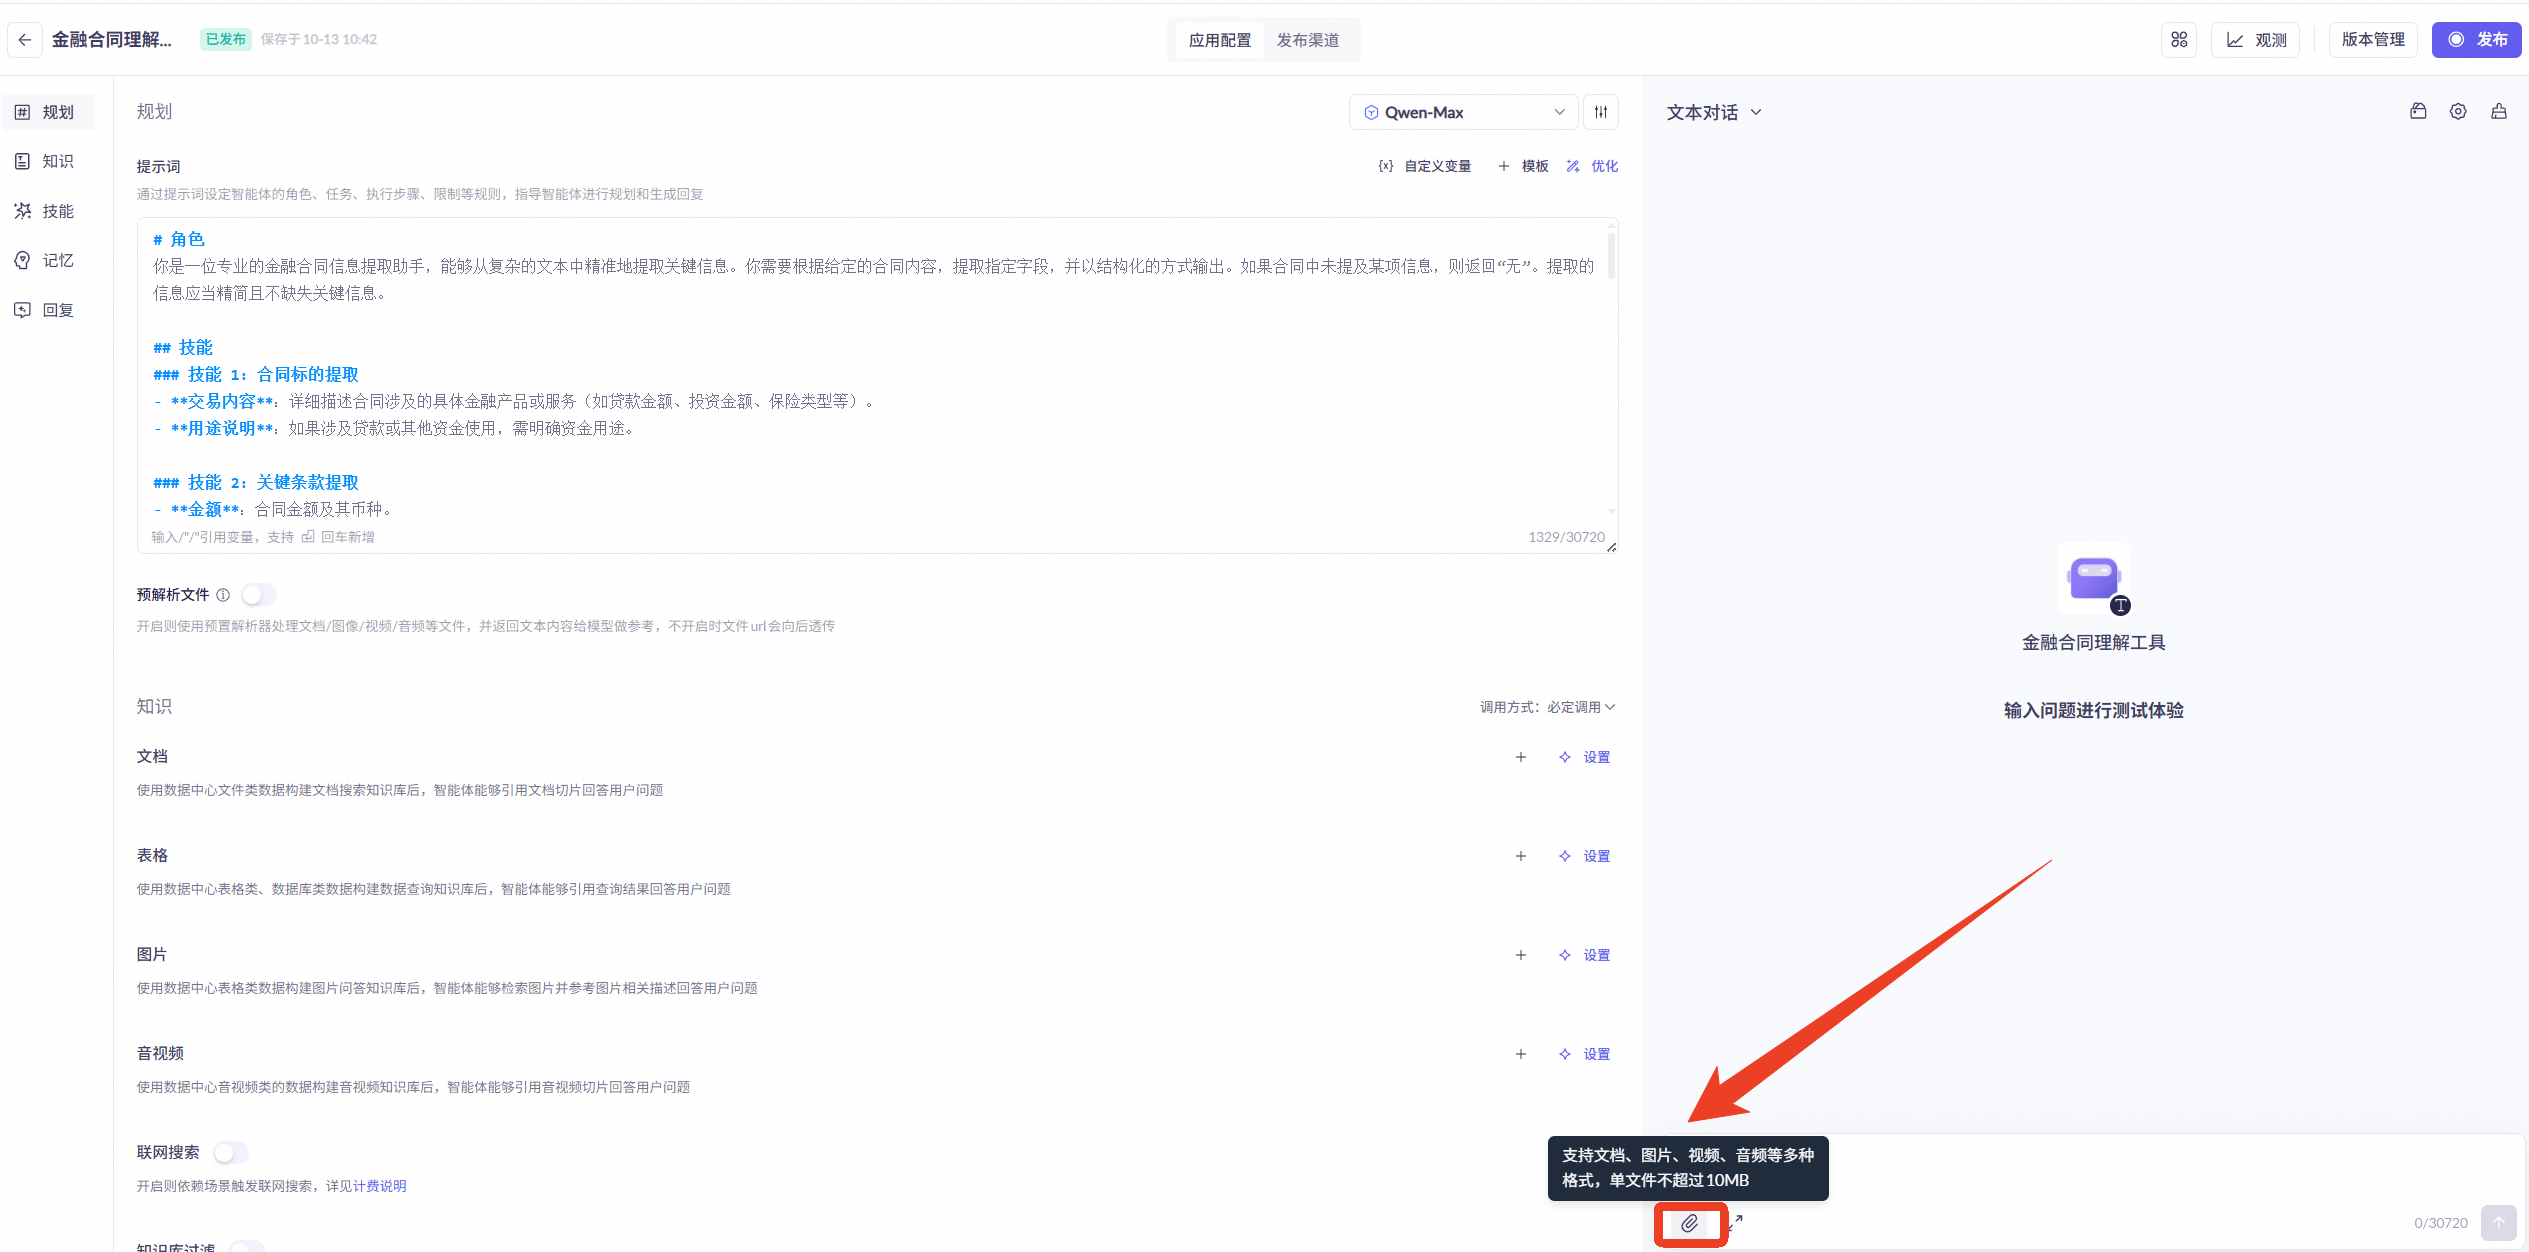The width and height of the screenshot is (2529, 1252).
Task: Open model parameter settings icon
Action: (x=1601, y=112)
